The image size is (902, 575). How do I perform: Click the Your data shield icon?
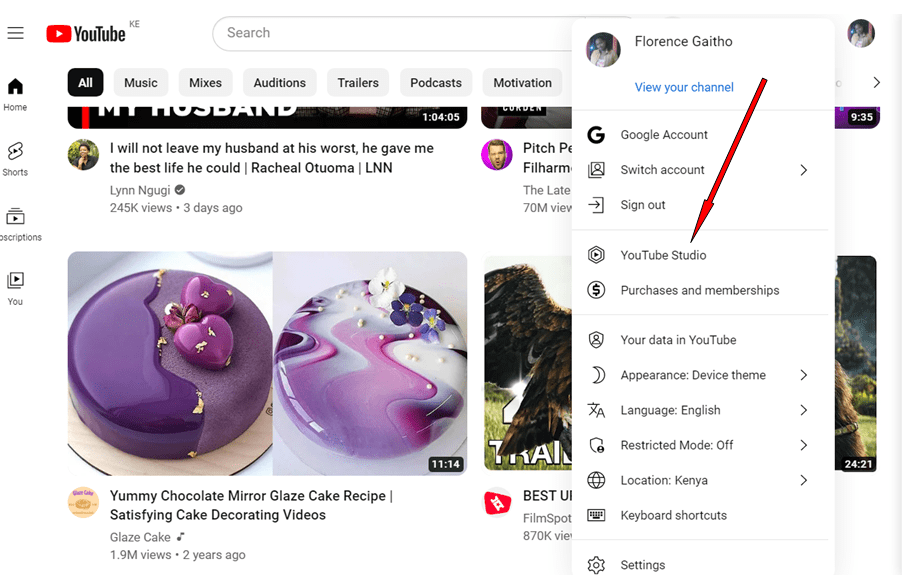coord(596,340)
